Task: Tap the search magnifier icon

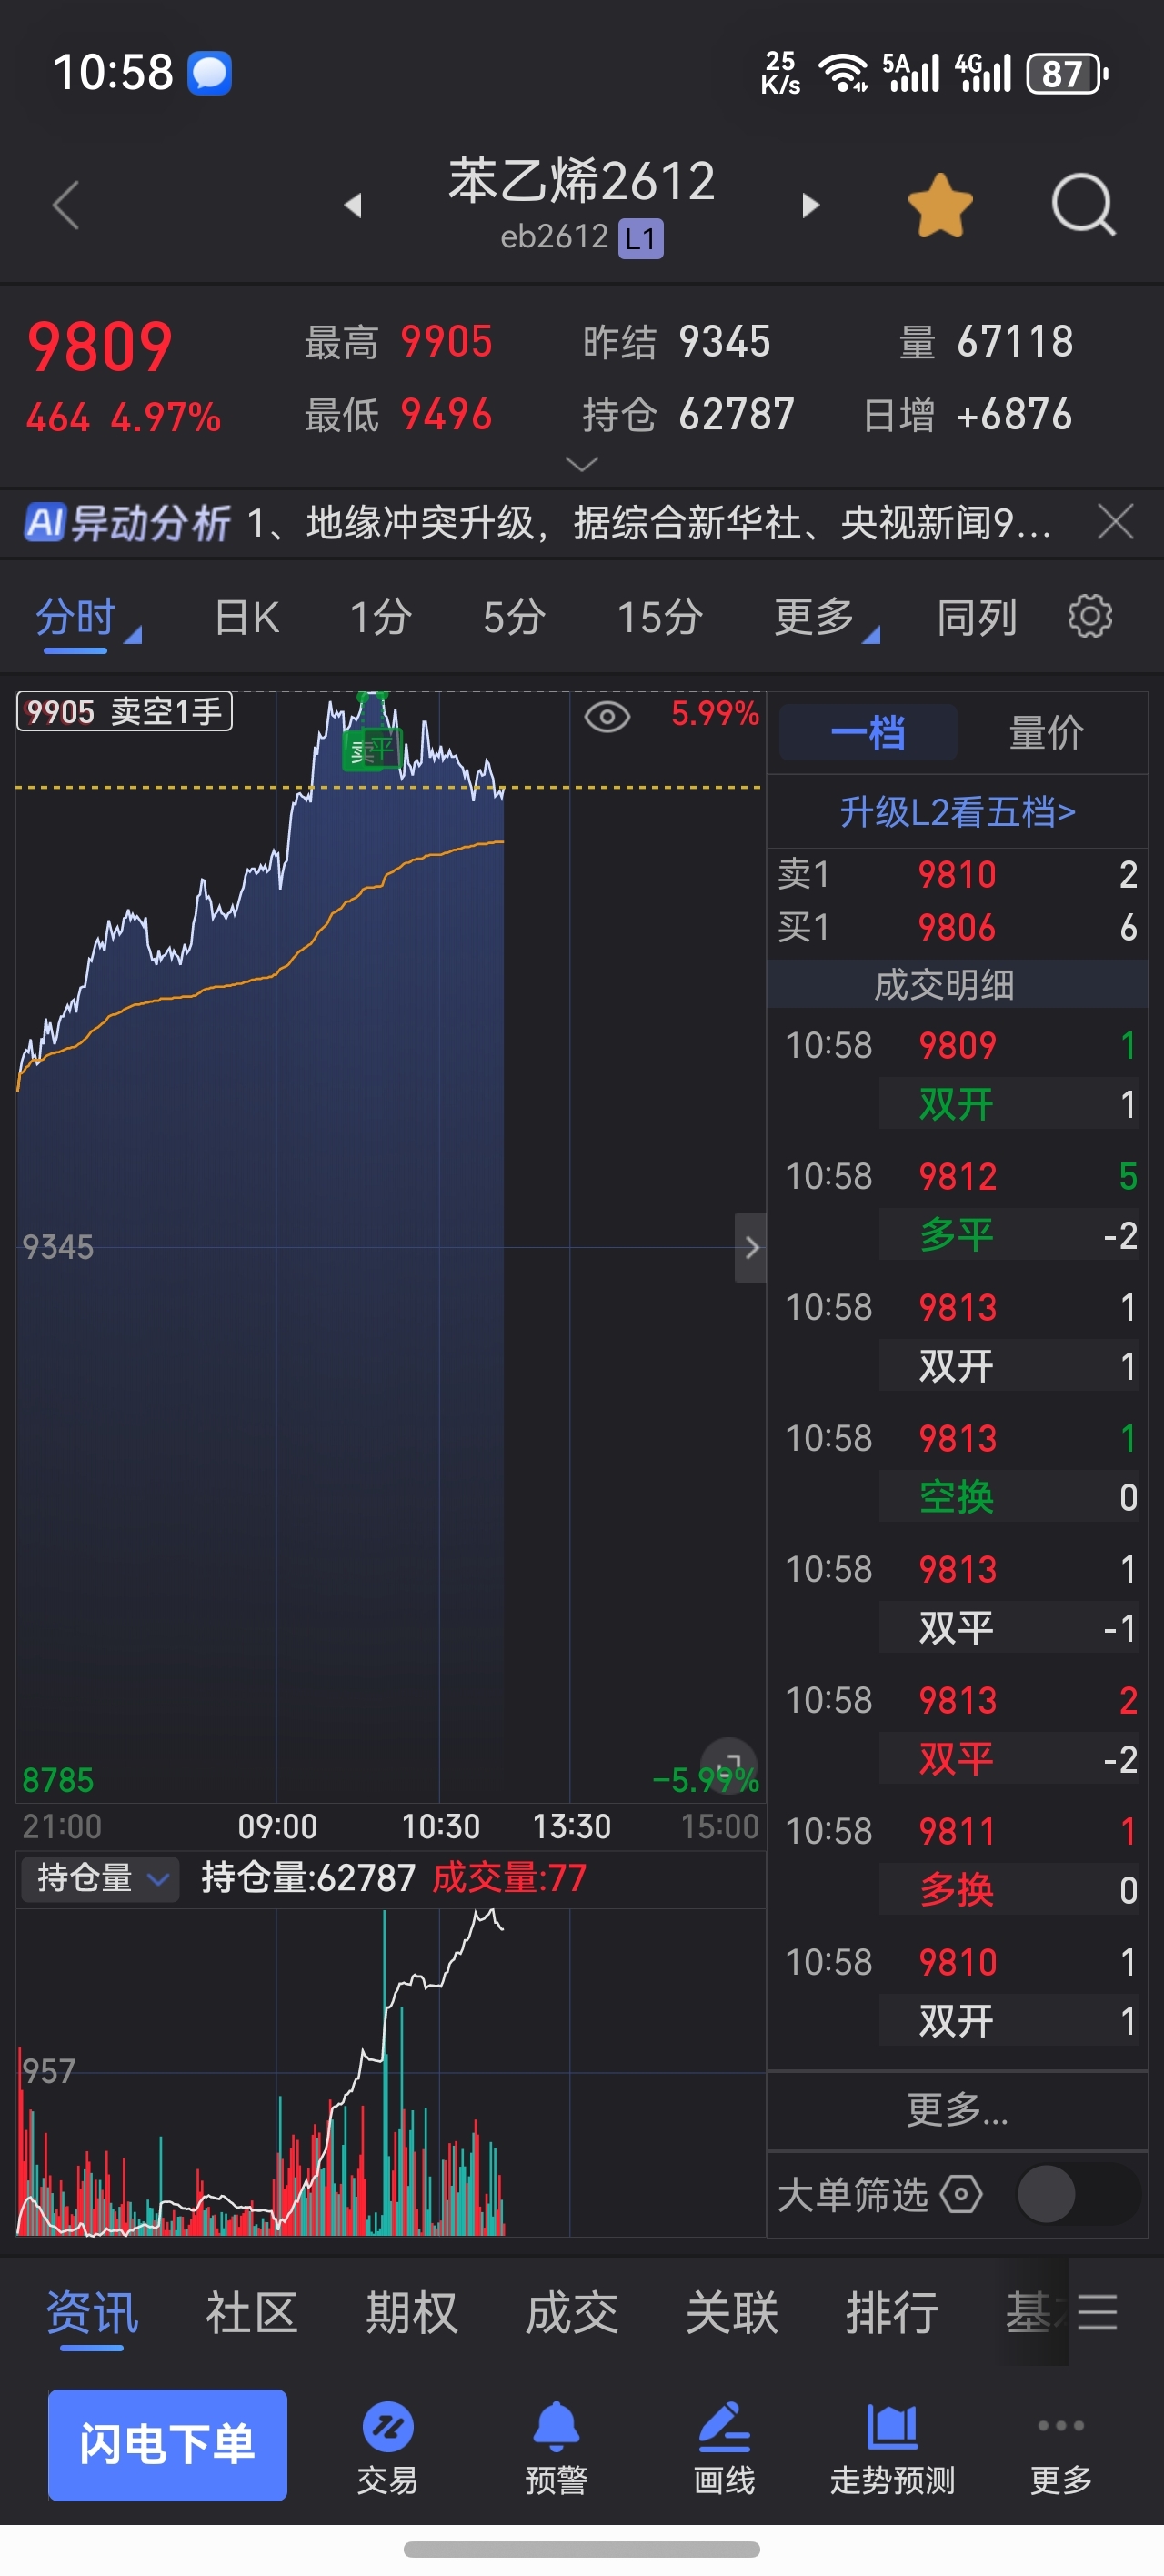Action: click(x=1083, y=205)
